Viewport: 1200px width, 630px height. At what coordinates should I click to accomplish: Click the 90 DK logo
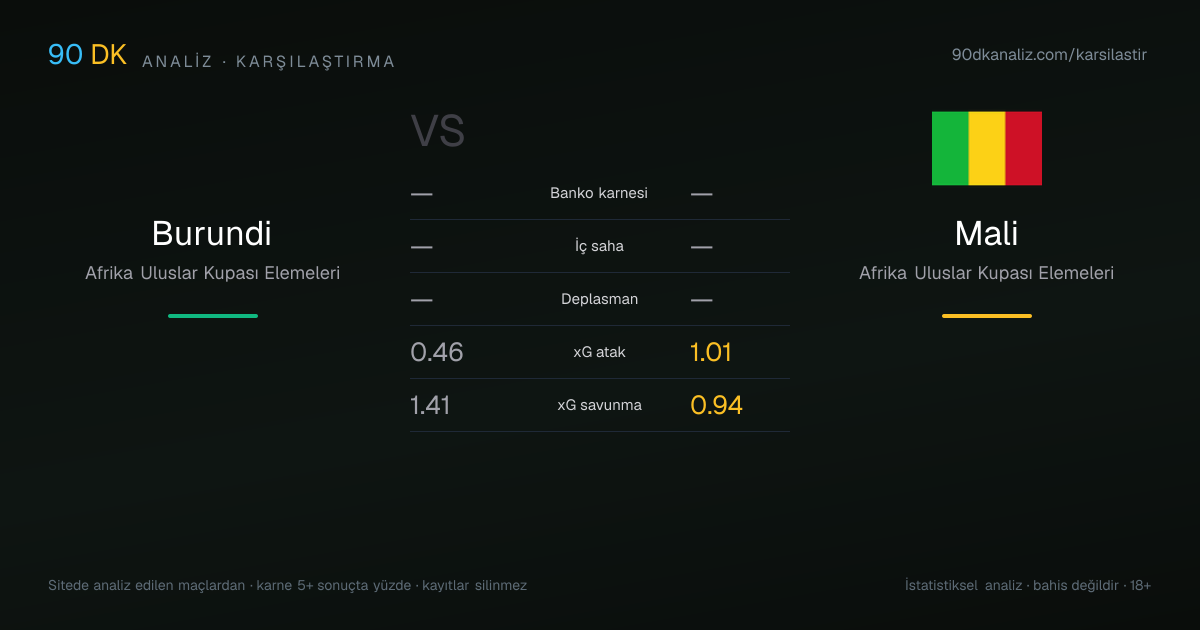tap(88, 55)
